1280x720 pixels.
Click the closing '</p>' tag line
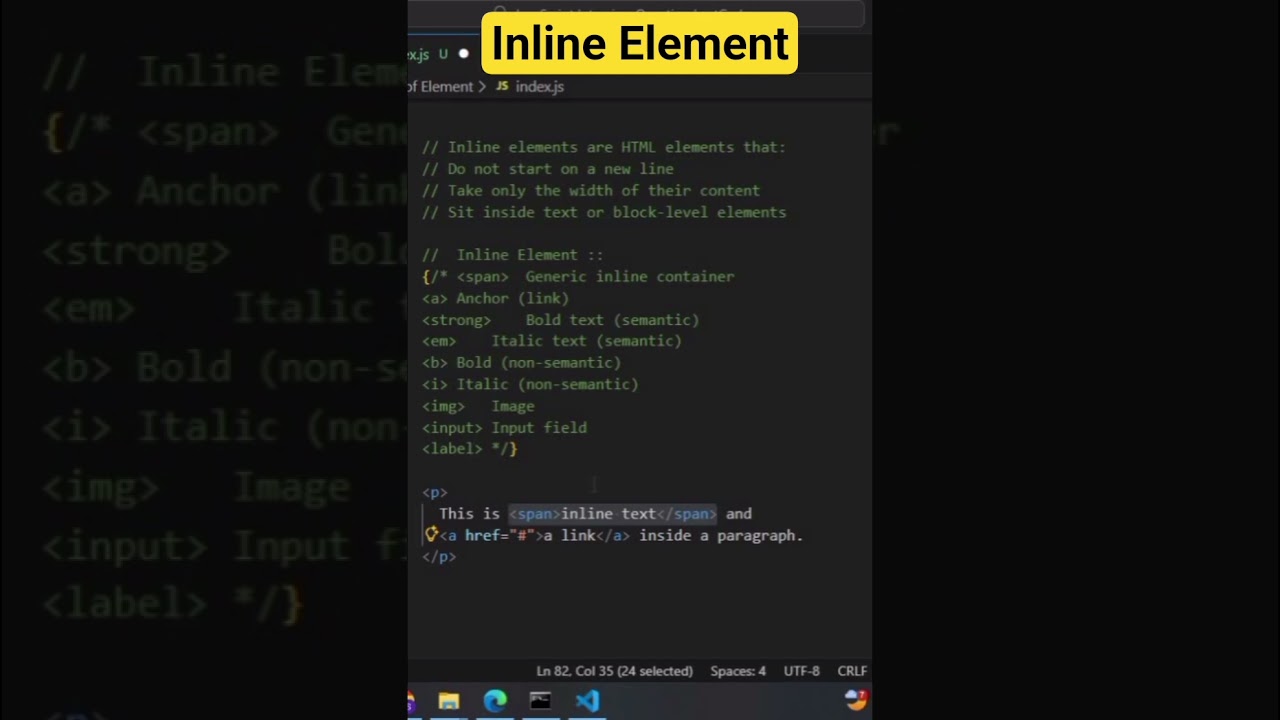(439, 557)
